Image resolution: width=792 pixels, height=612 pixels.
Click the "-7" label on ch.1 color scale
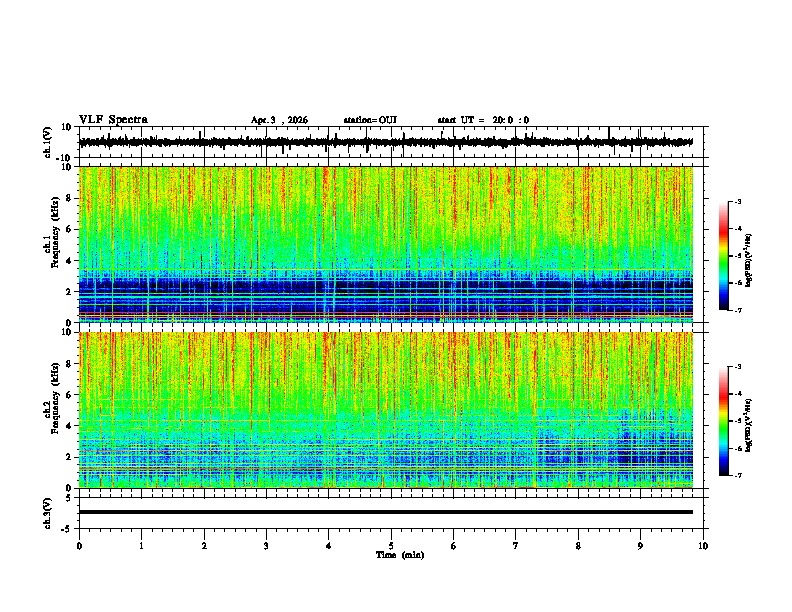(737, 310)
